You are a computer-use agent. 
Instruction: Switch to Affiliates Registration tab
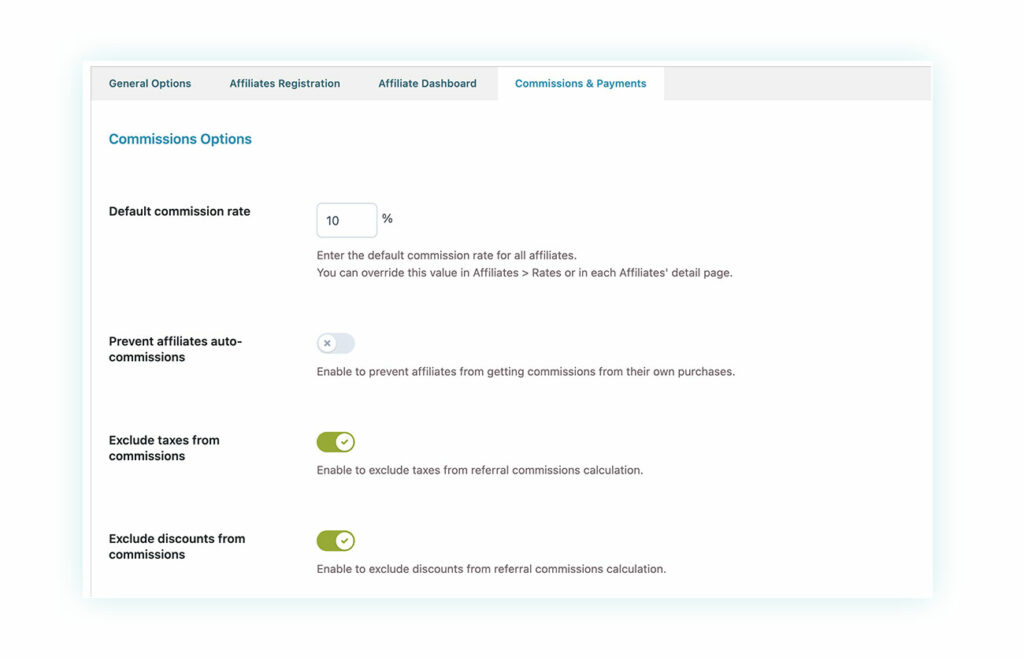(x=284, y=84)
